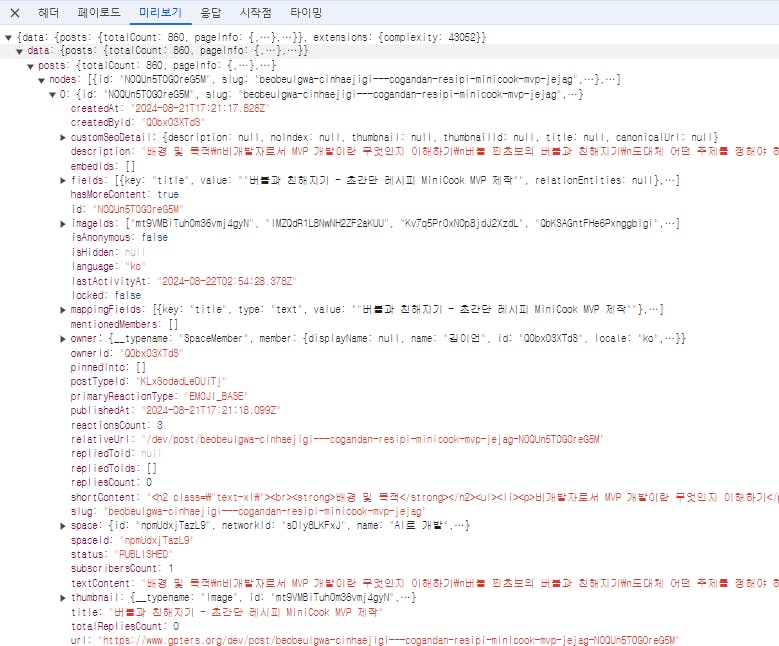Collapse the posts: {totalCount node

30,66
